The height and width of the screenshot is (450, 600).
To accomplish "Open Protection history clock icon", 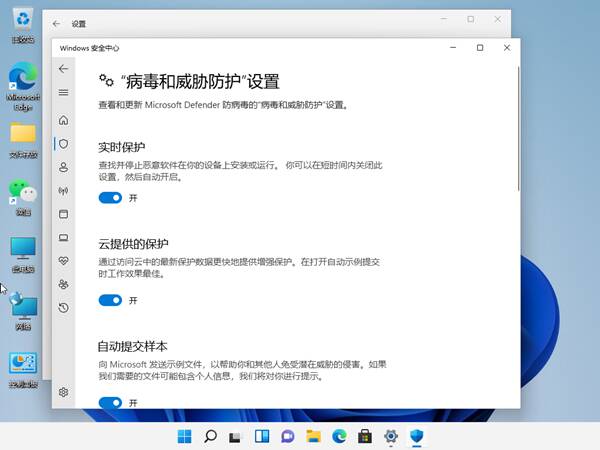I will [x=64, y=308].
